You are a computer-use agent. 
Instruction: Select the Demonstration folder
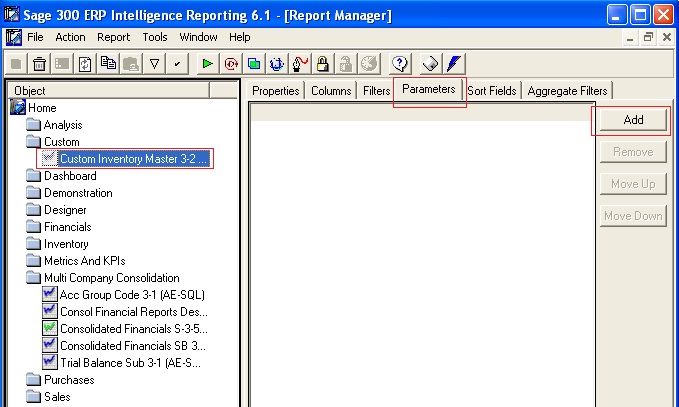(x=78, y=193)
